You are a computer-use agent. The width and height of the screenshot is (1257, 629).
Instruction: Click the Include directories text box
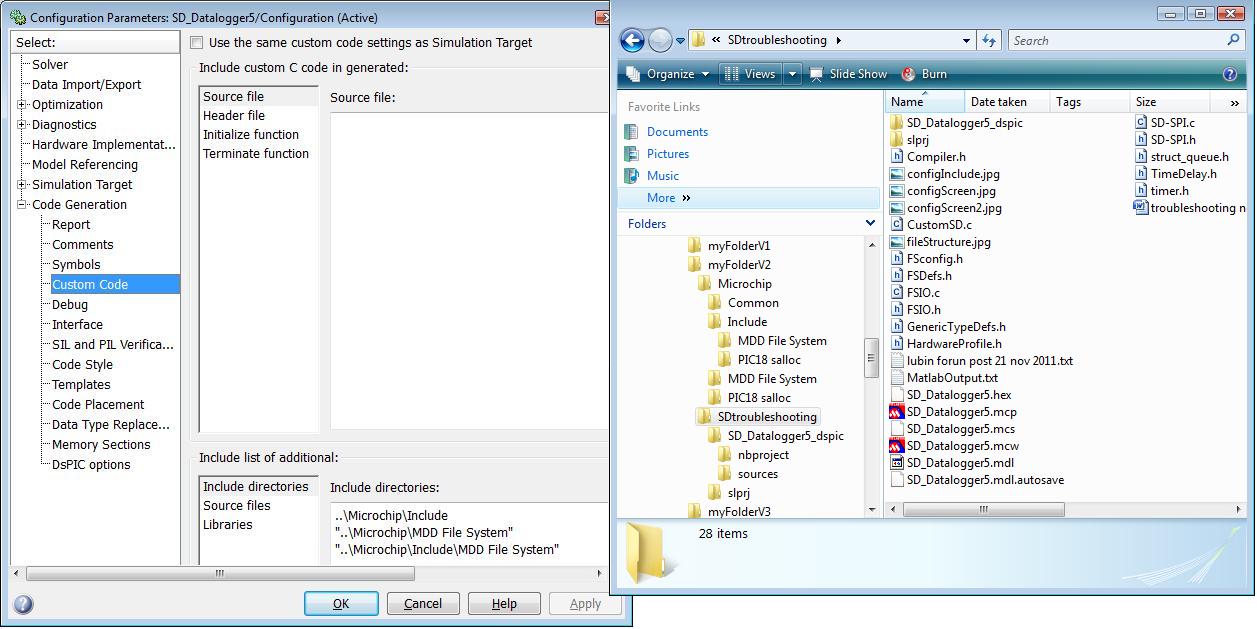click(469, 532)
